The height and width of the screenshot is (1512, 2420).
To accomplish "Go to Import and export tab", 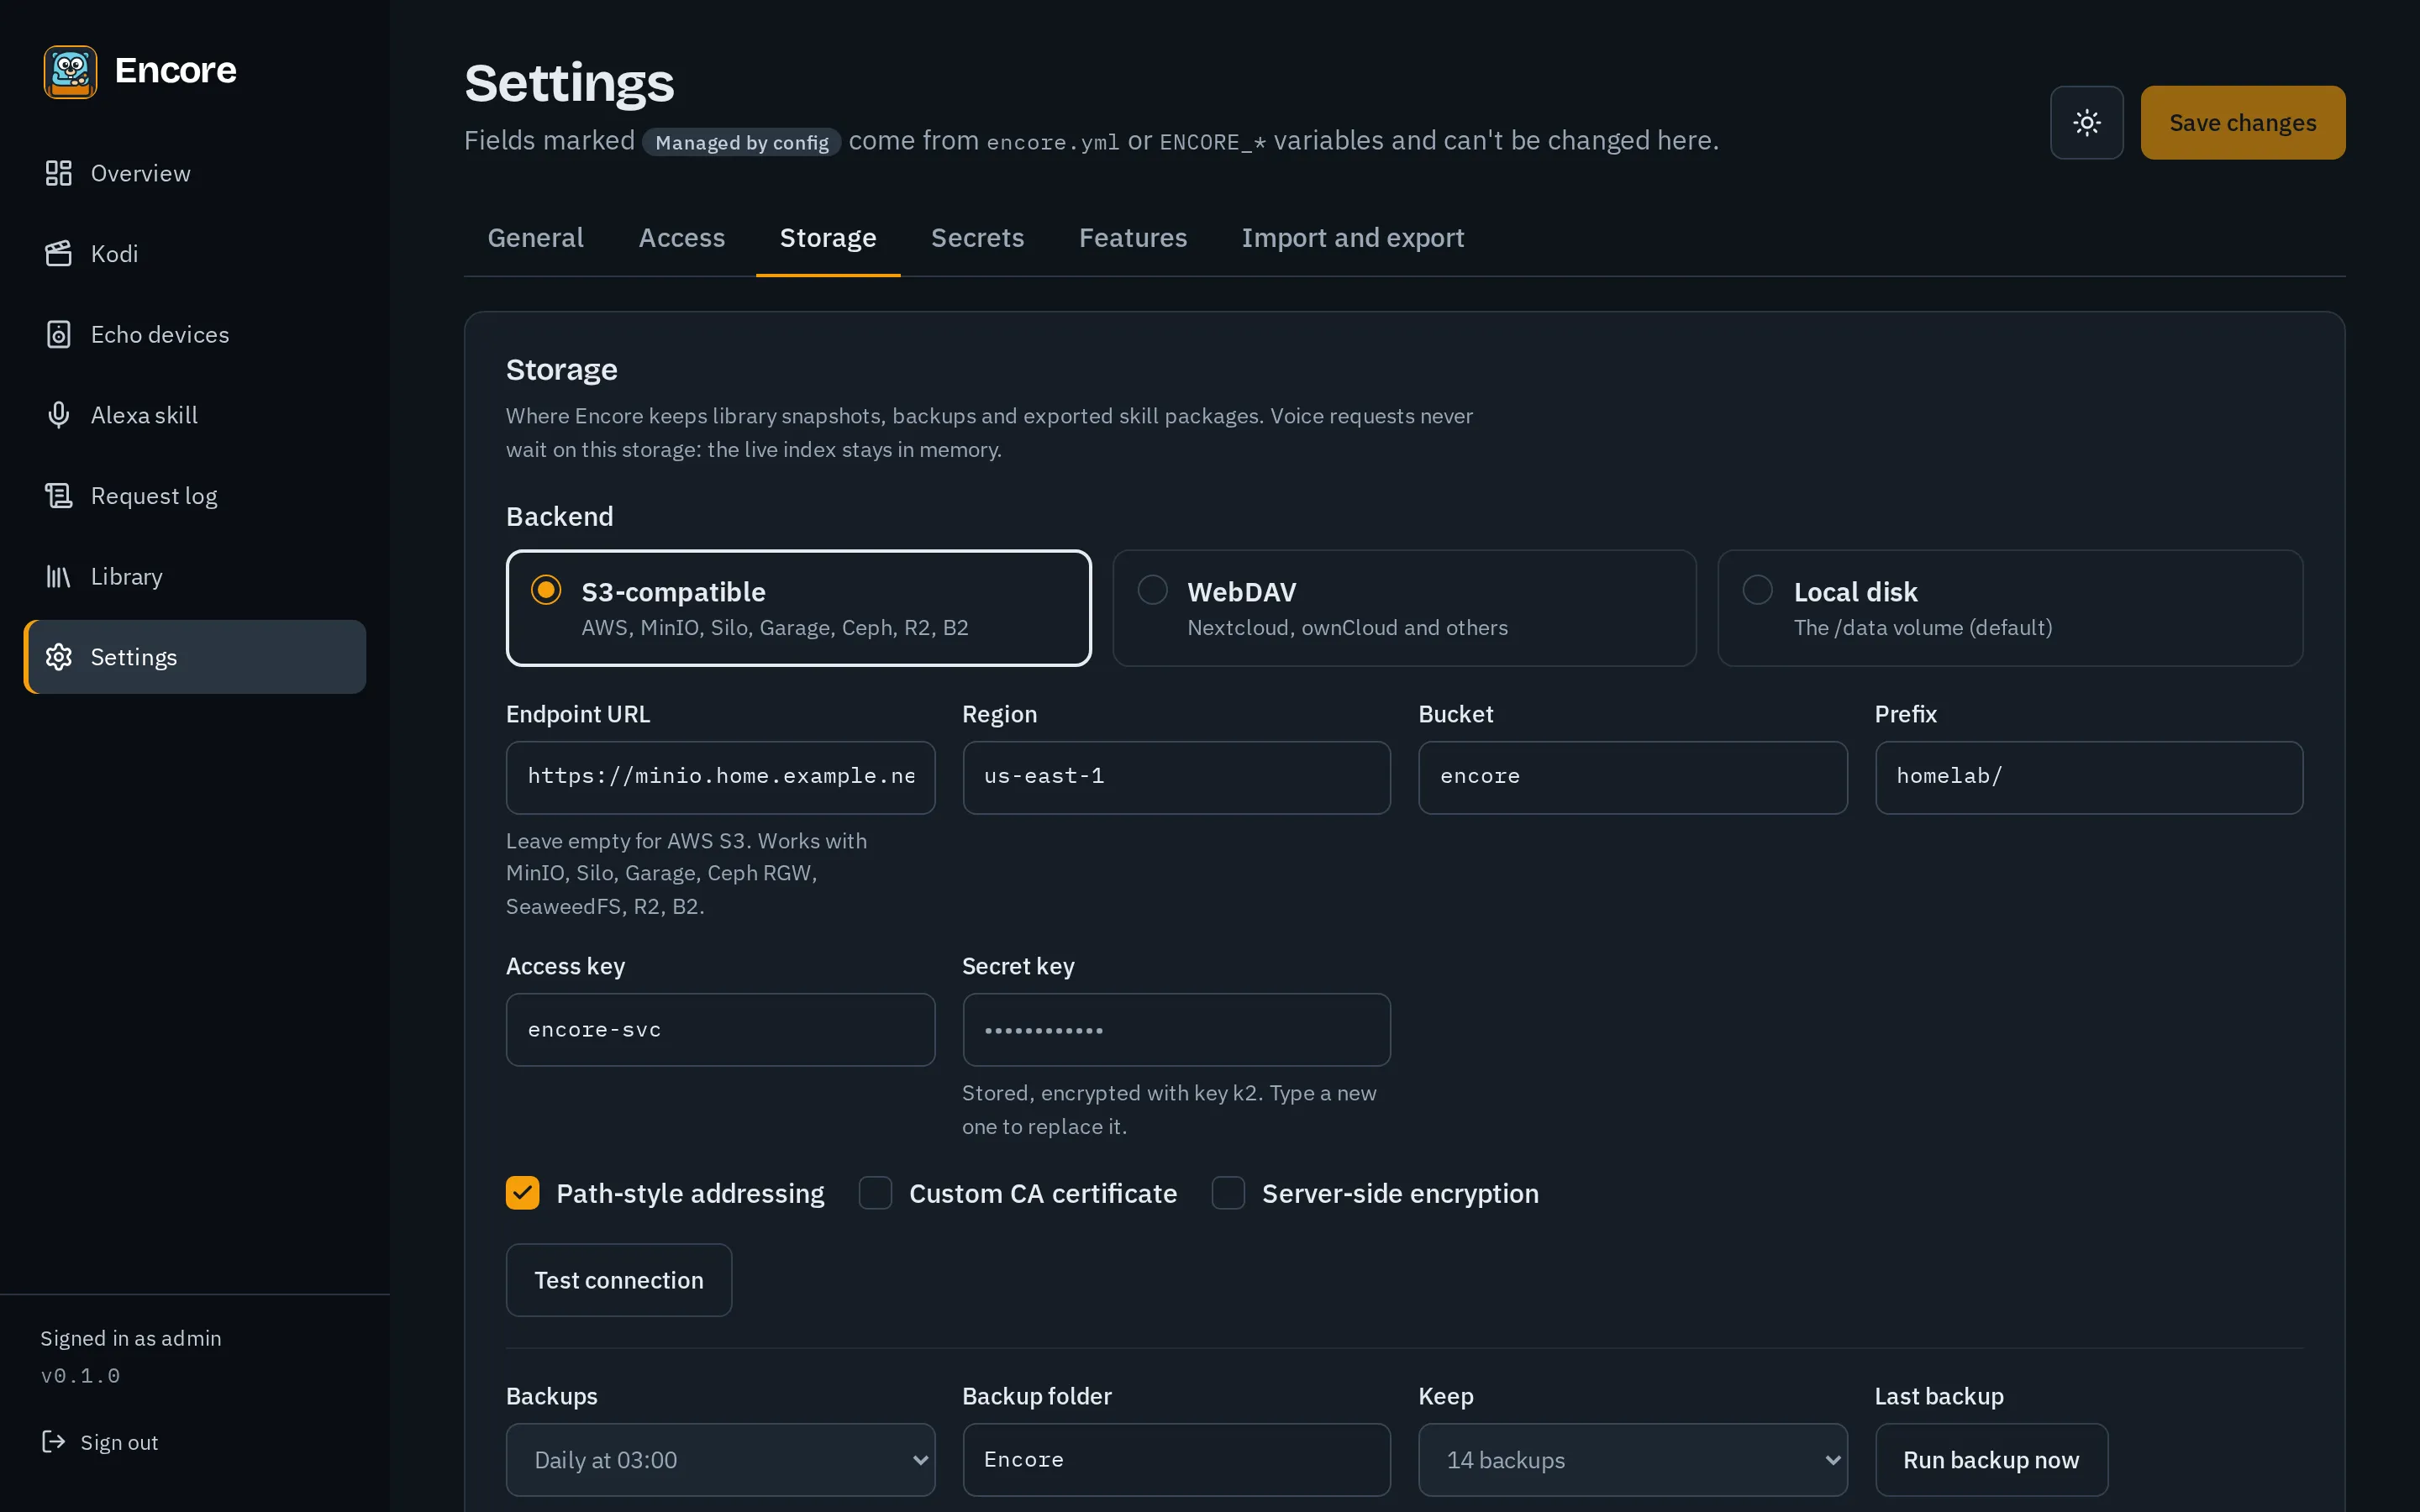I will (x=1352, y=238).
